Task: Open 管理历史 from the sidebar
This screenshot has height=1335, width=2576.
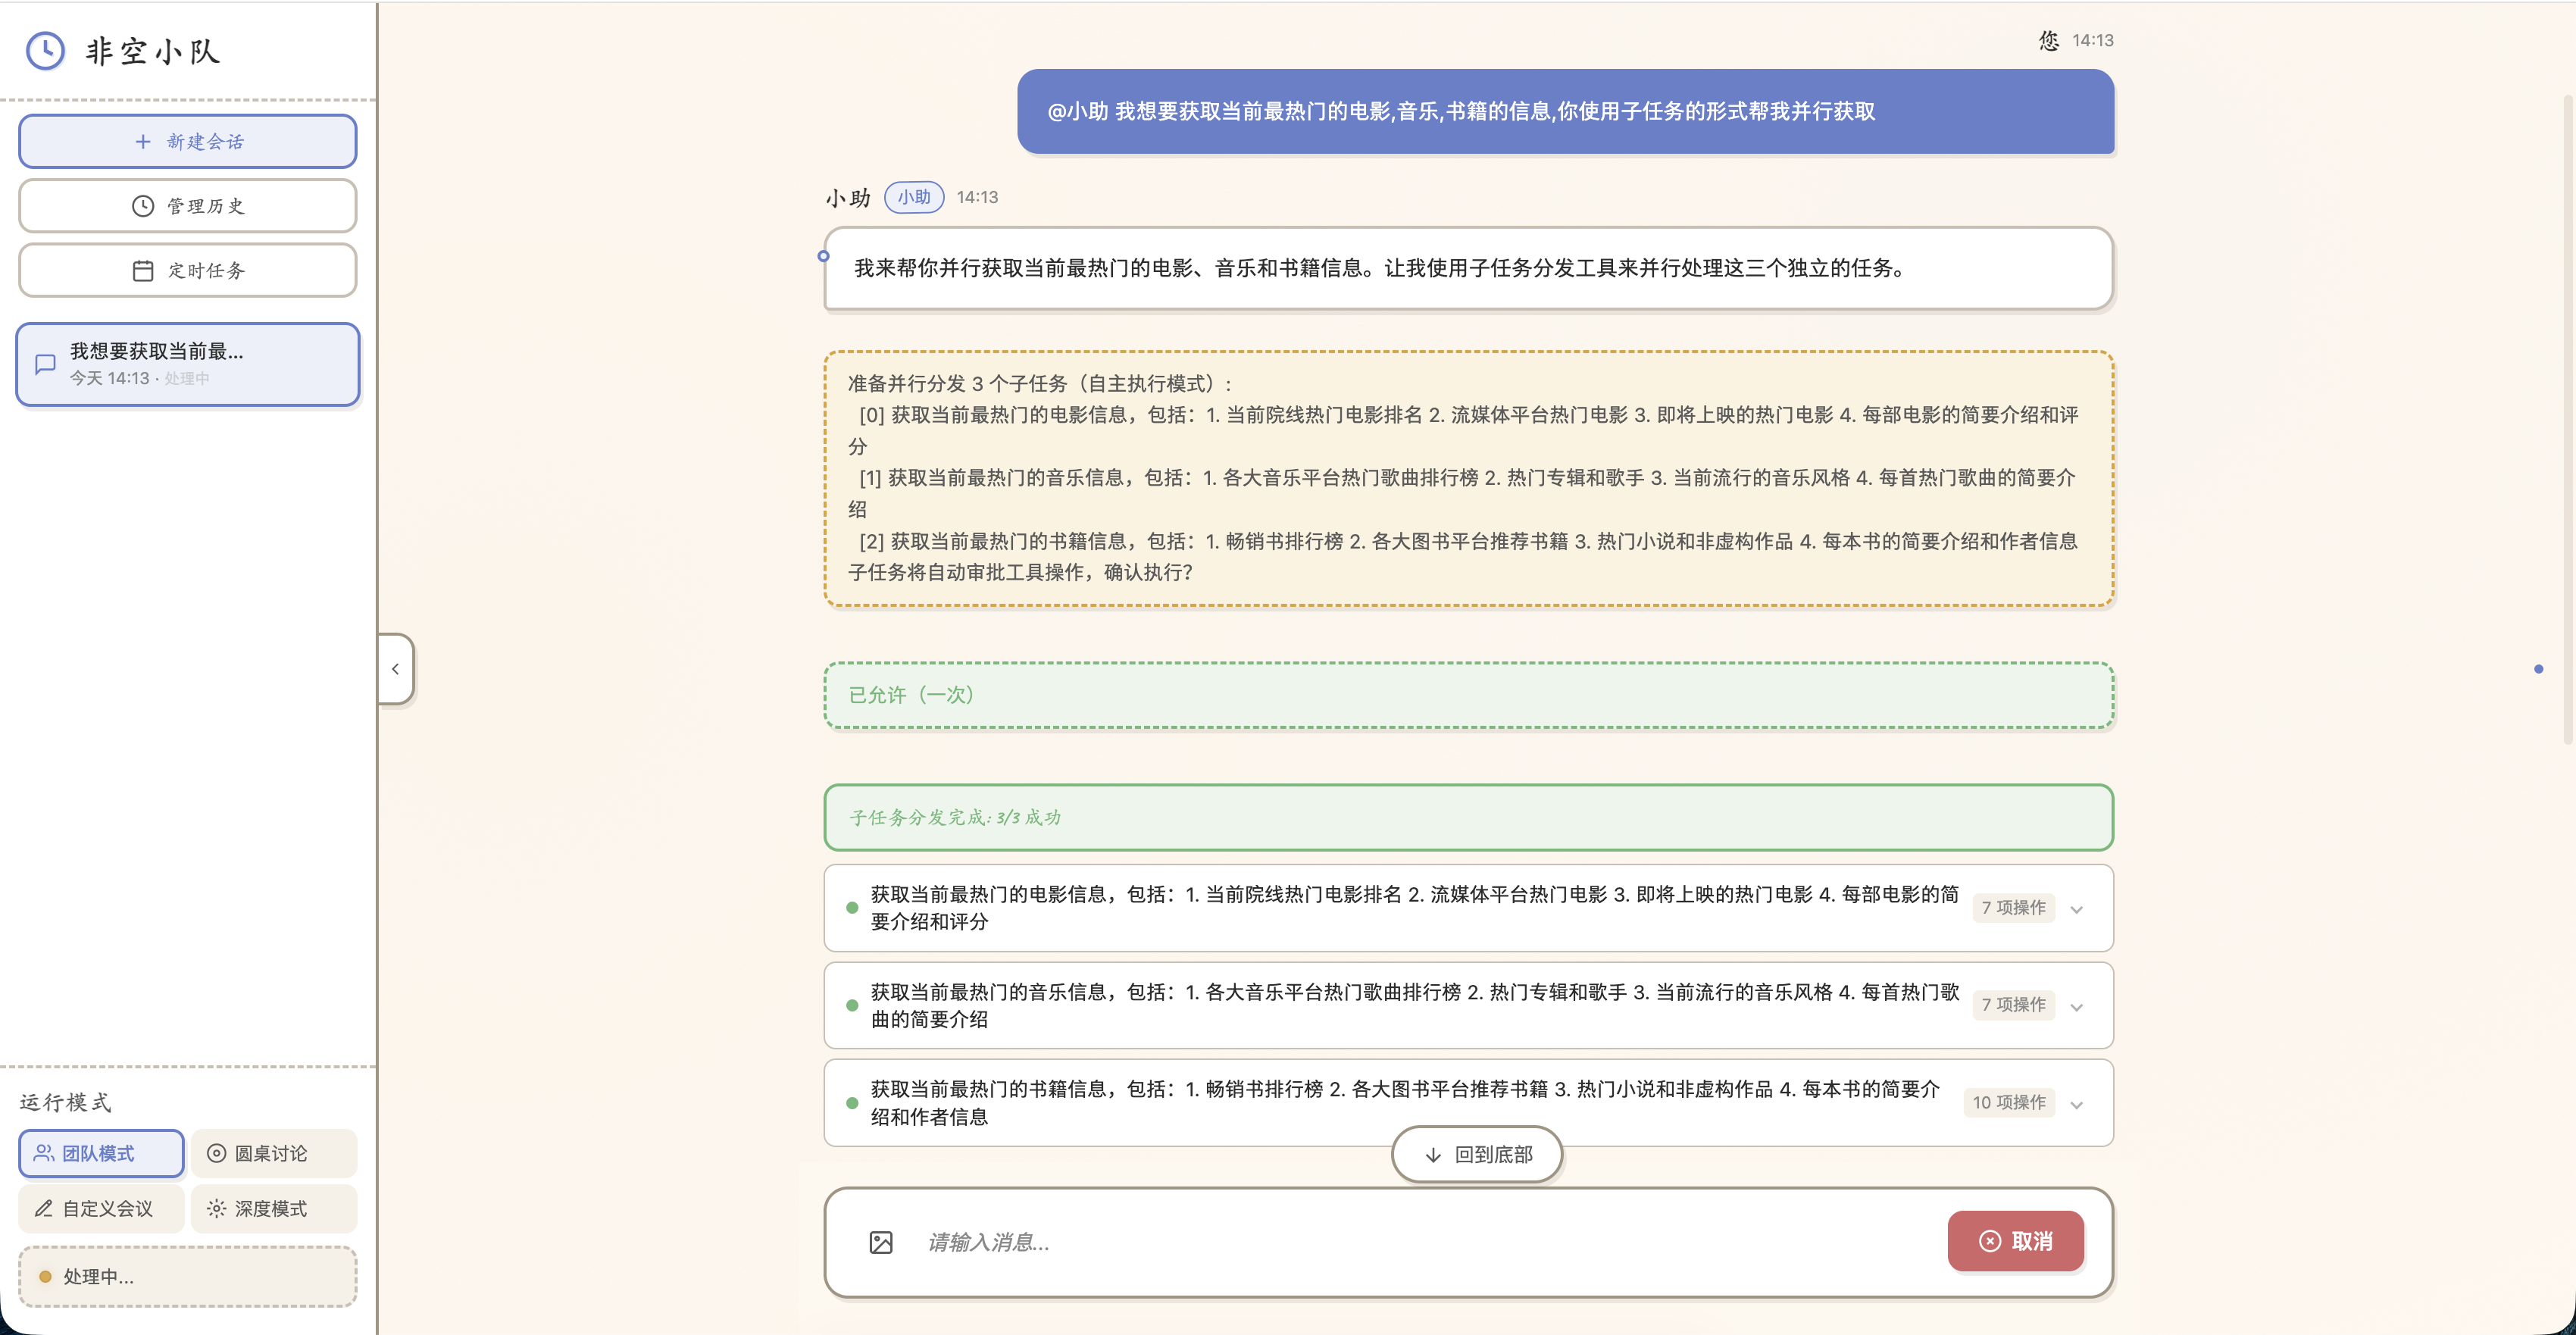Action: tap(187, 206)
